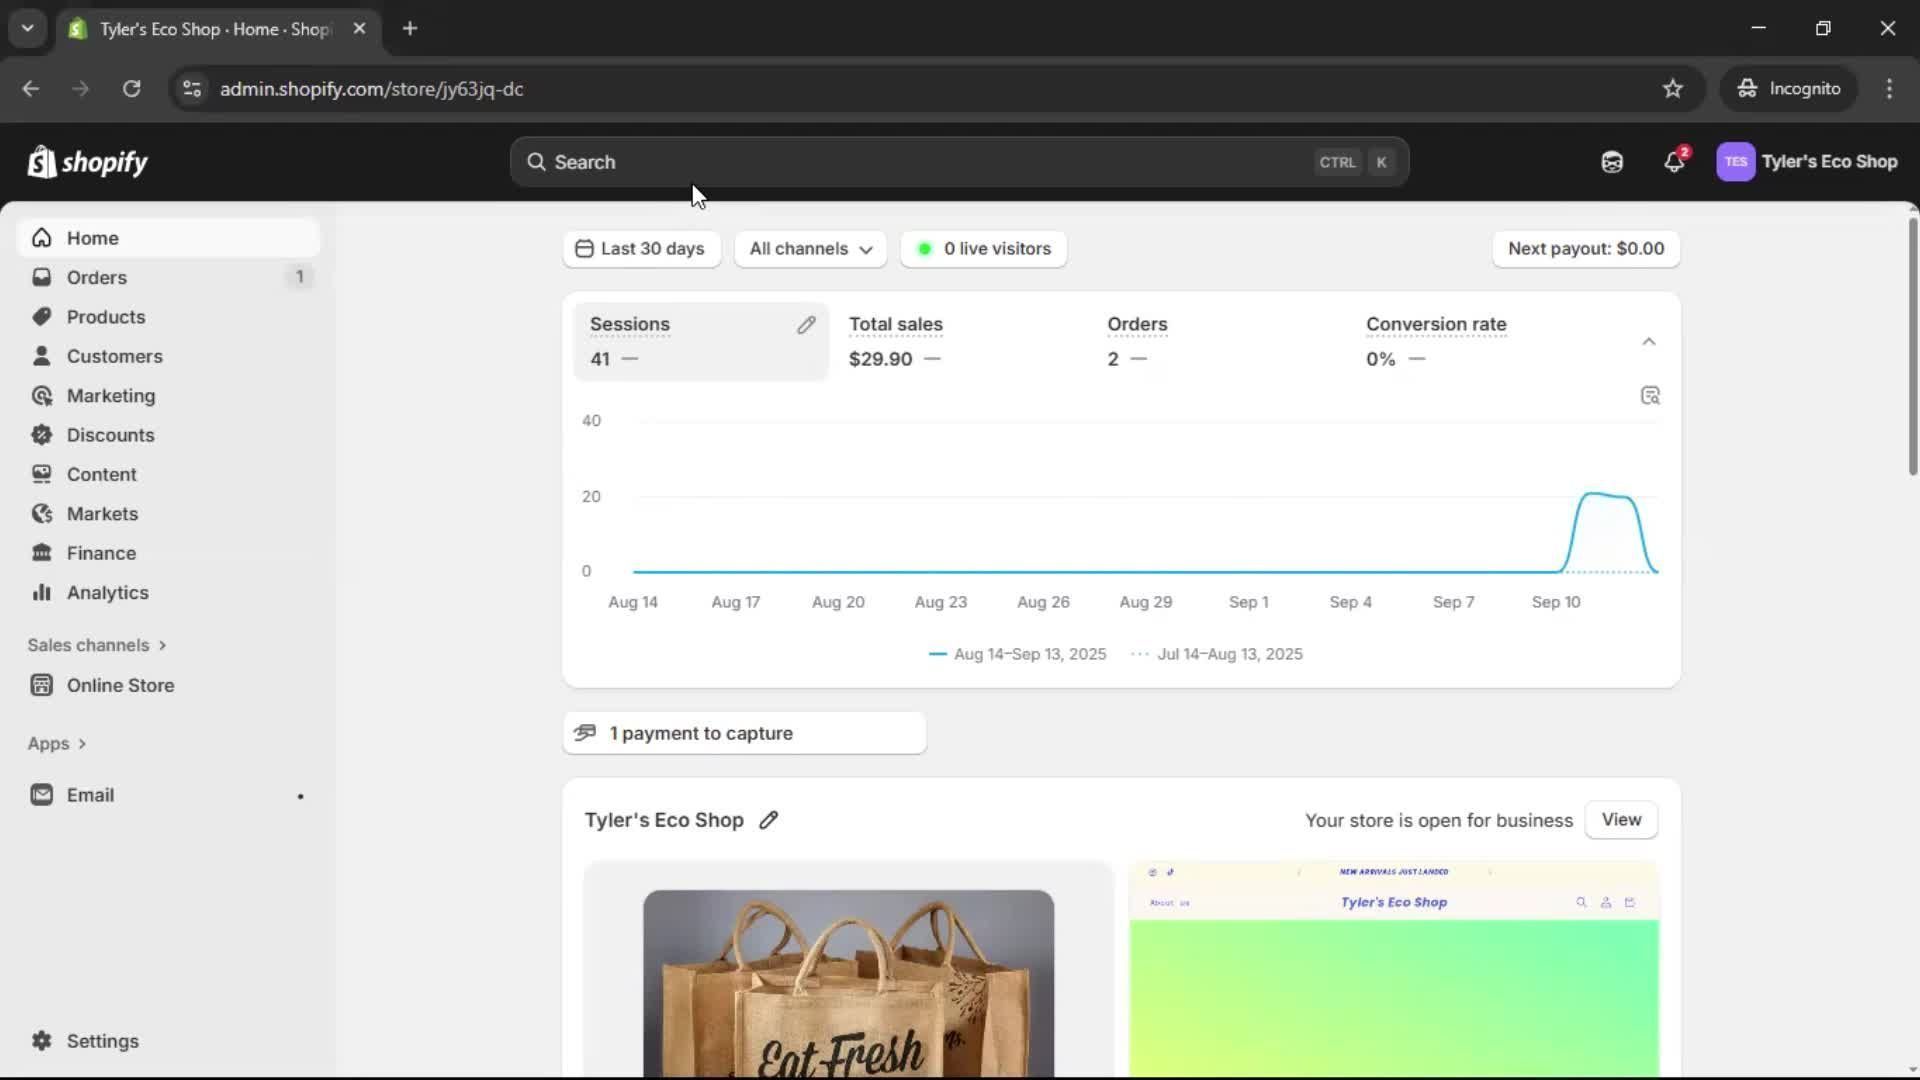Image resolution: width=1920 pixels, height=1080 pixels.
Task: Open the Sidekick assistant icon
Action: coord(1611,162)
